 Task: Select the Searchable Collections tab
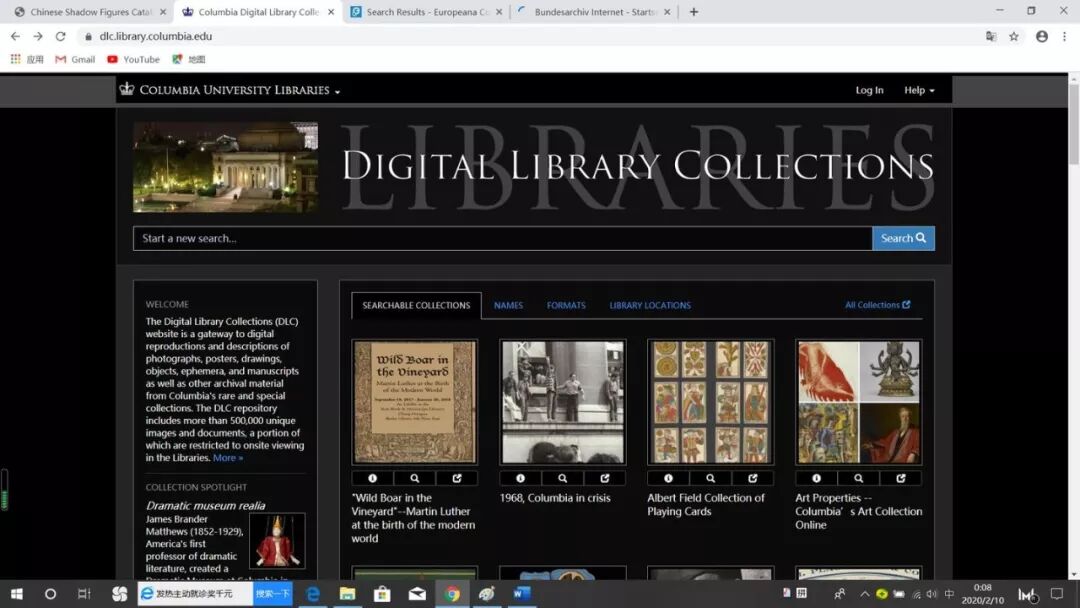(416, 305)
